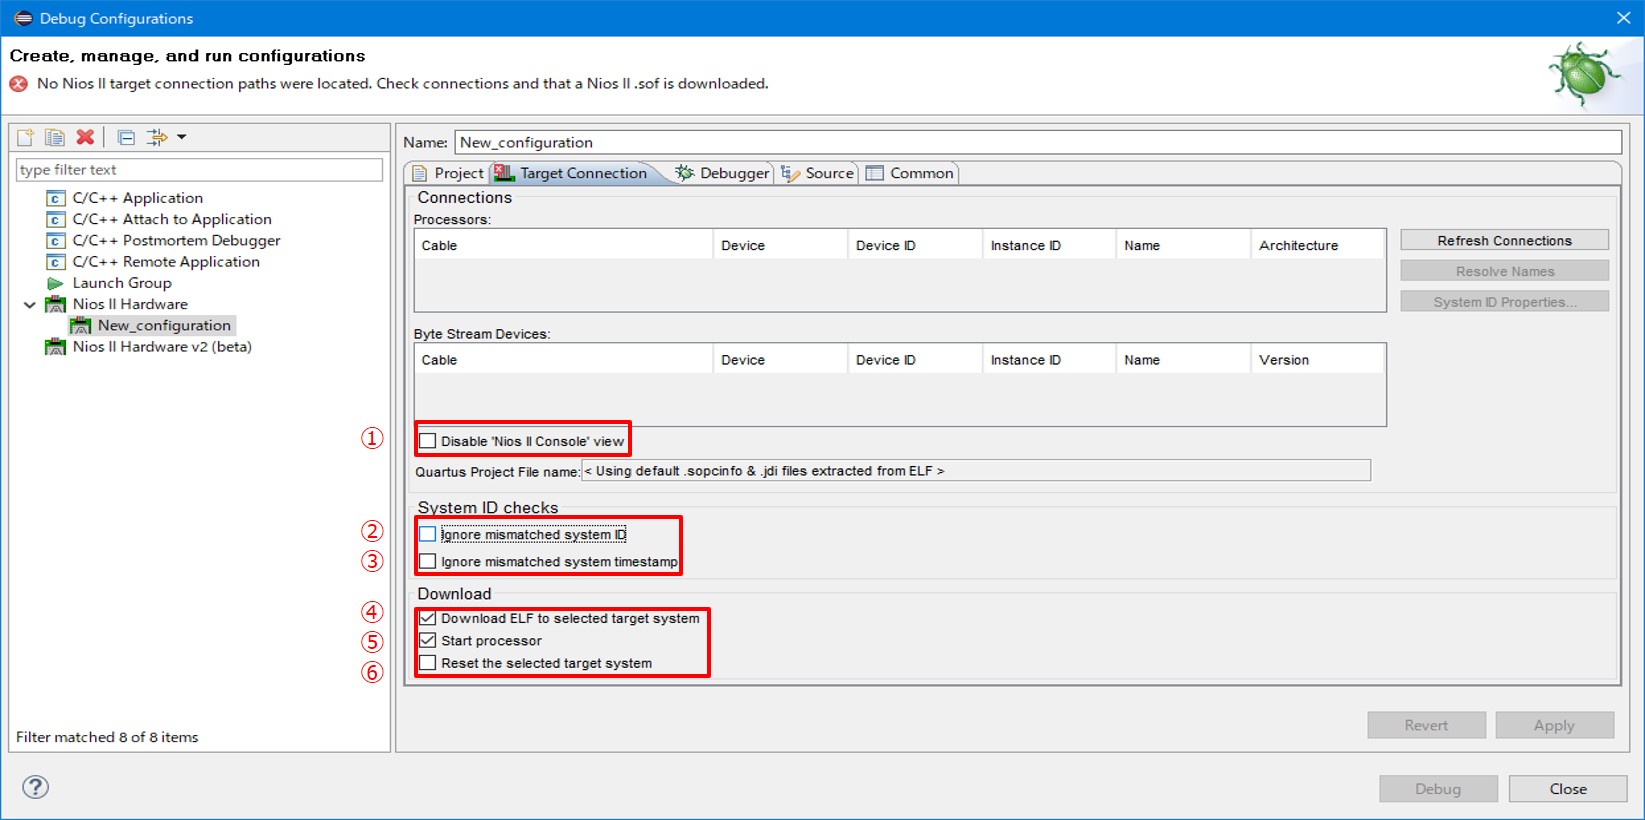Uncheck the Start processor checkbox
The height and width of the screenshot is (820, 1645).
(x=428, y=640)
